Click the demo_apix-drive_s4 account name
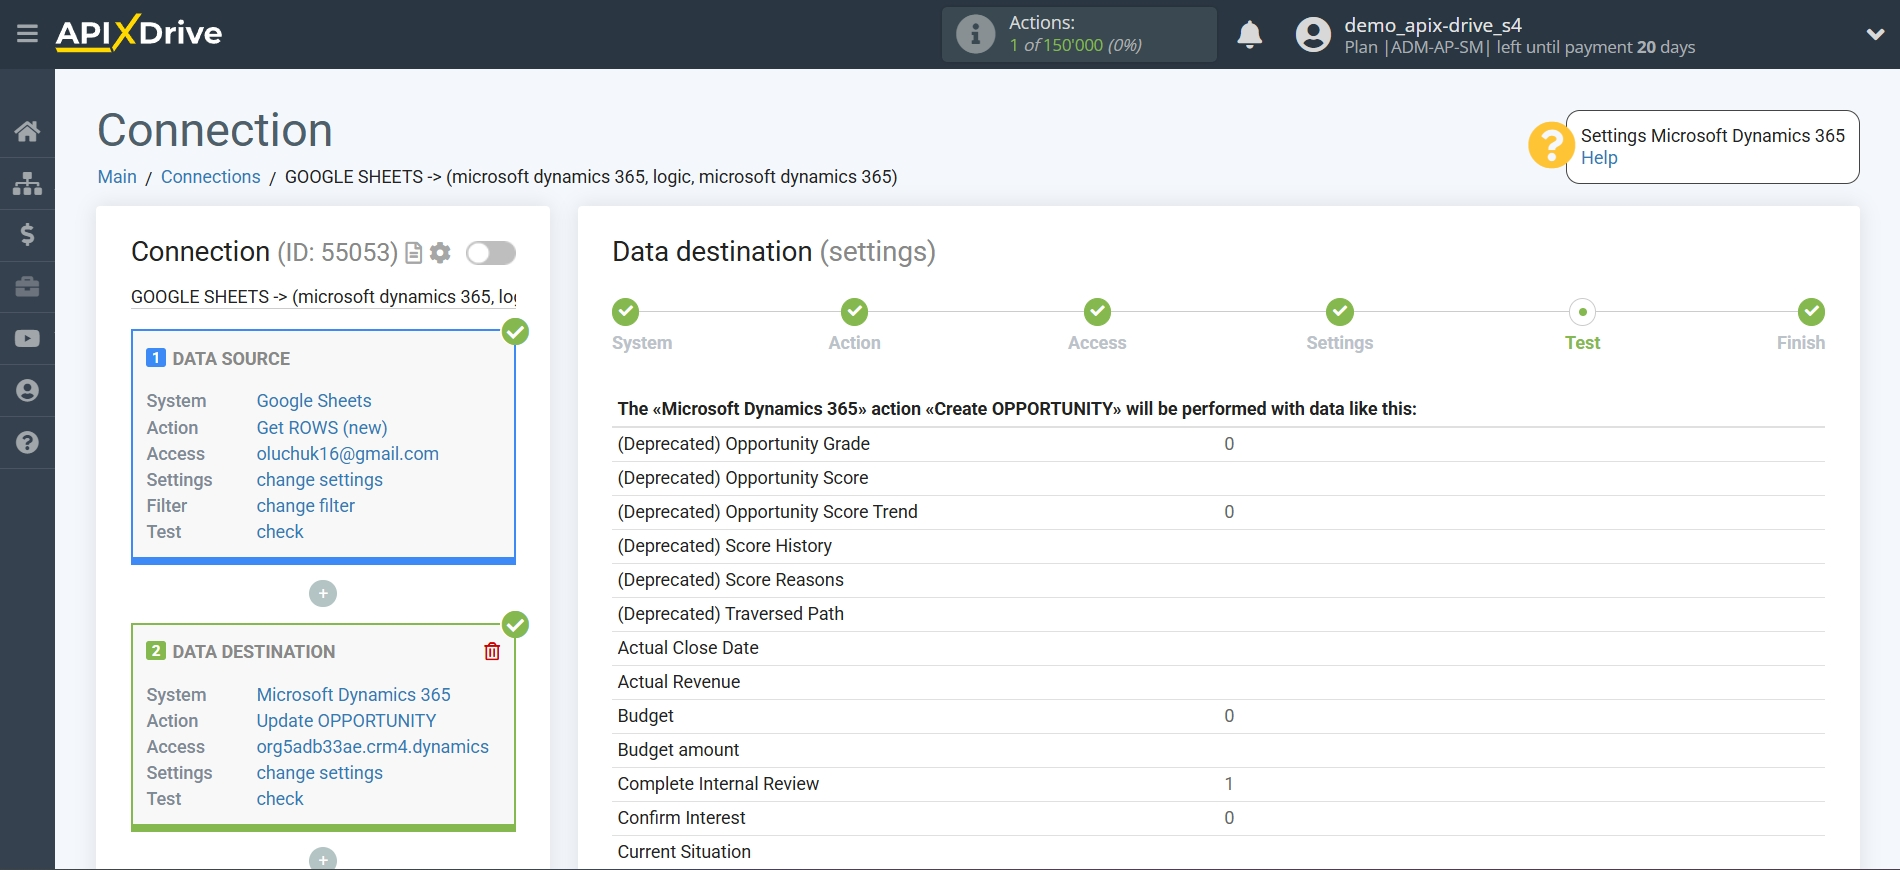1900x870 pixels. [1432, 25]
